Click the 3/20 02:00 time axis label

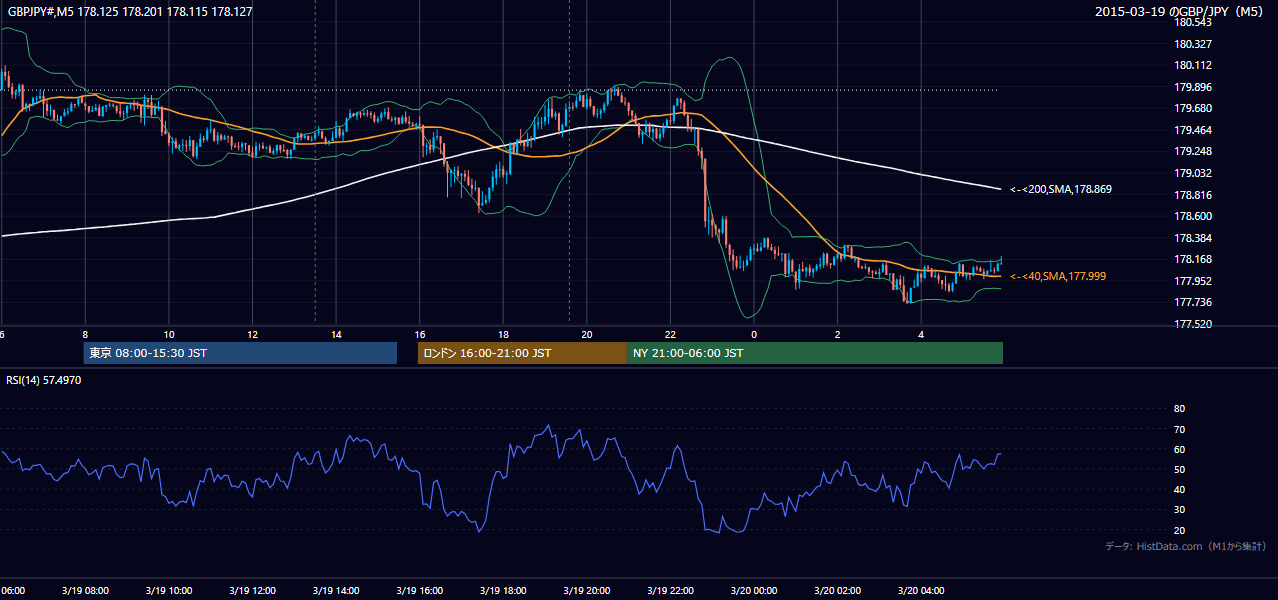(x=838, y=591)
